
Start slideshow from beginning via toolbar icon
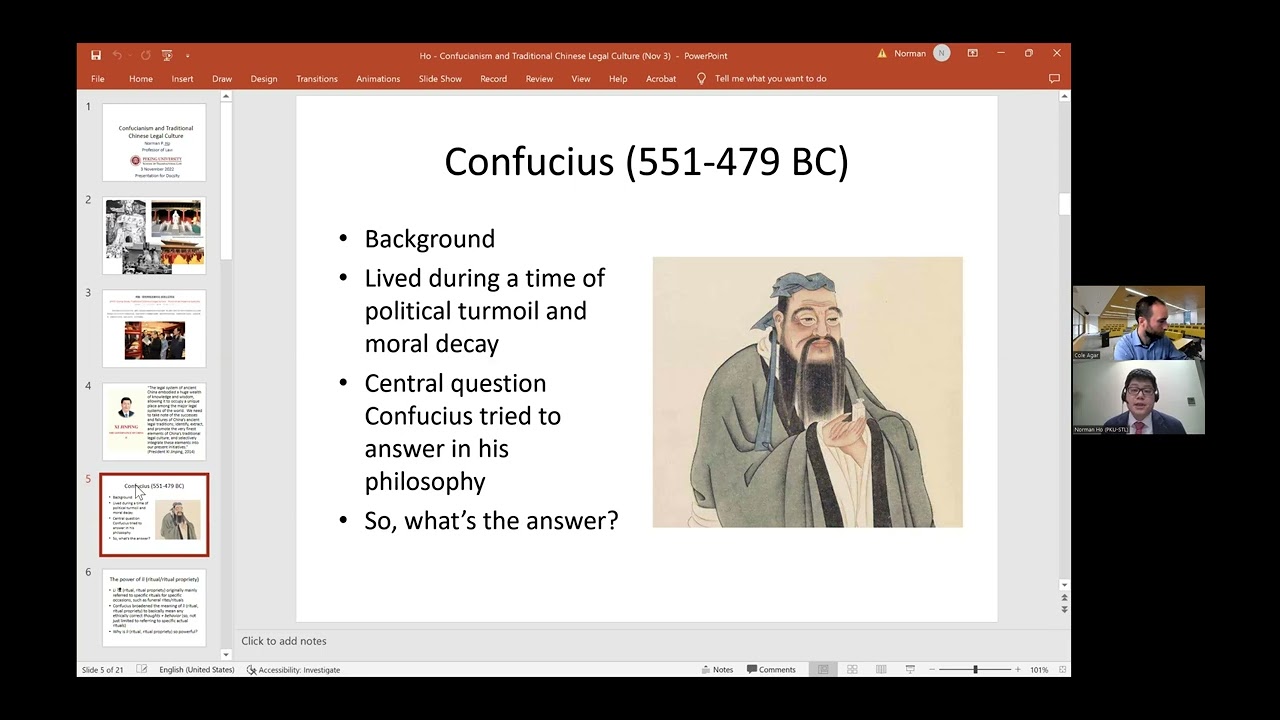167,55
